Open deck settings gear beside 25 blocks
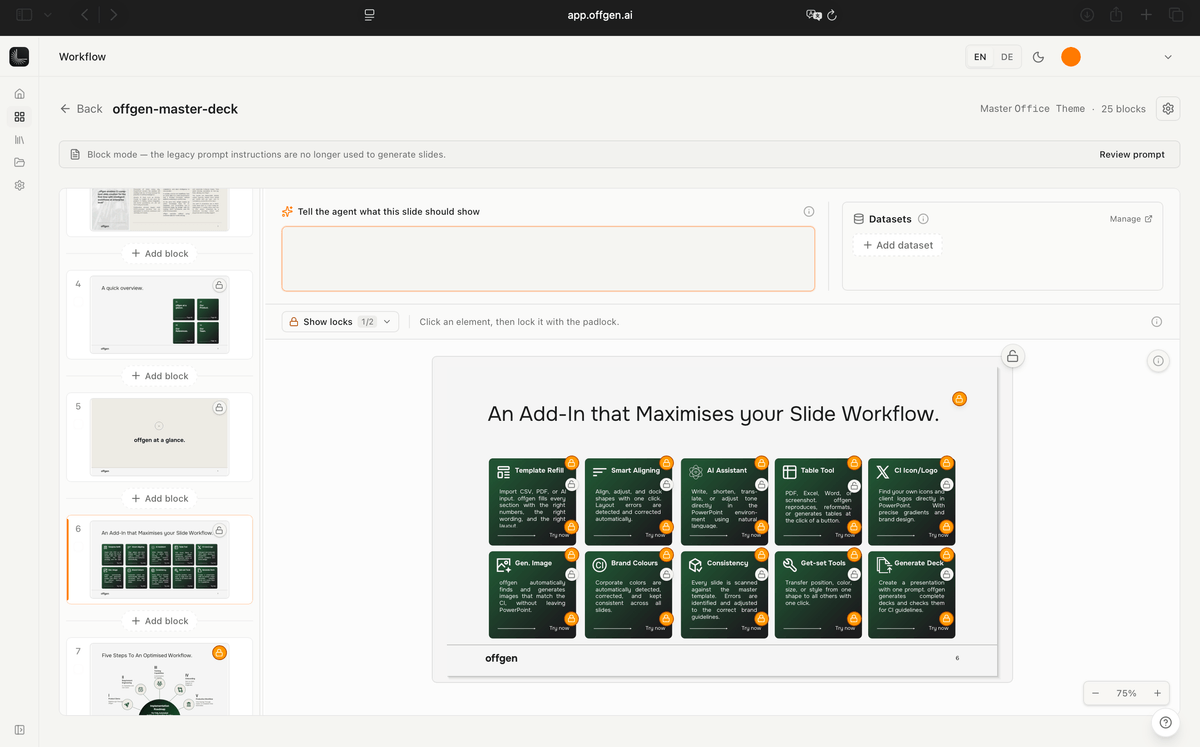This screenshot has width=1200, height=747. 1167,108
